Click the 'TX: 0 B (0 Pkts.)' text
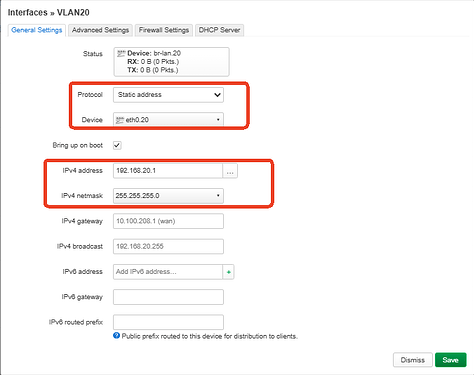The image size is (474, 375). pyautogui.click(x=153, y=70)
